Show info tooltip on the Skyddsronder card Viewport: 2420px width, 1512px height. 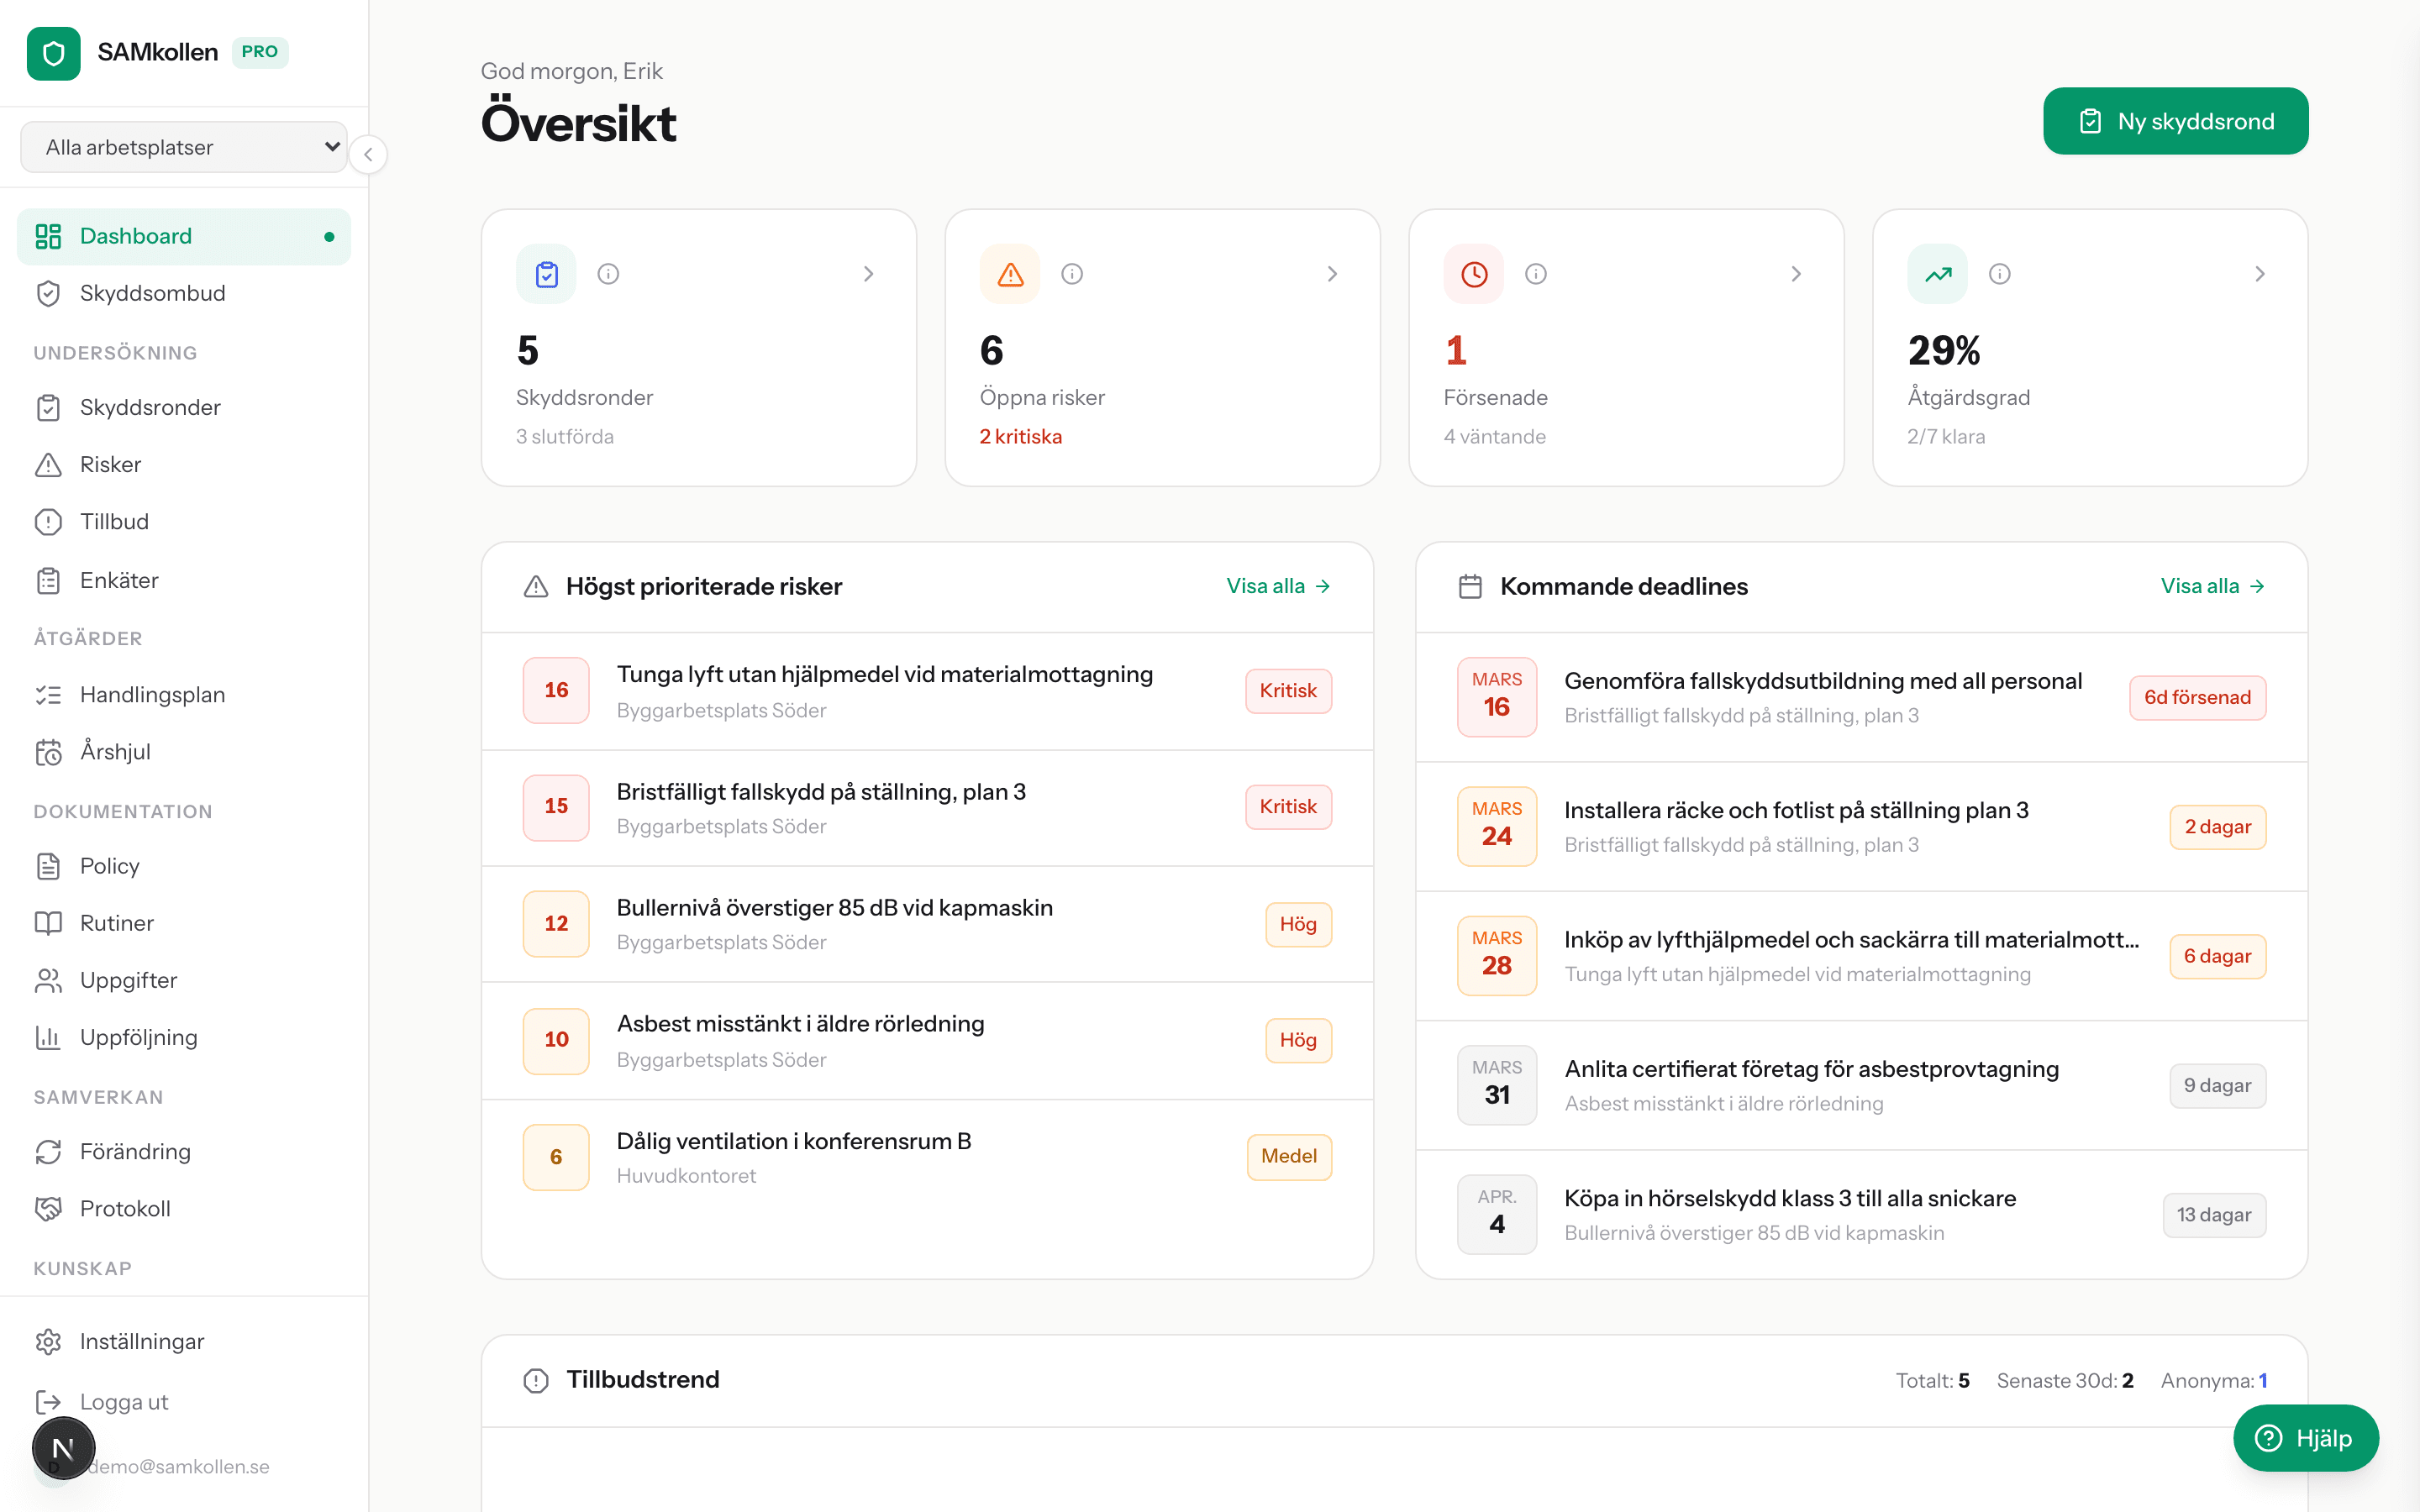point(609,273)
